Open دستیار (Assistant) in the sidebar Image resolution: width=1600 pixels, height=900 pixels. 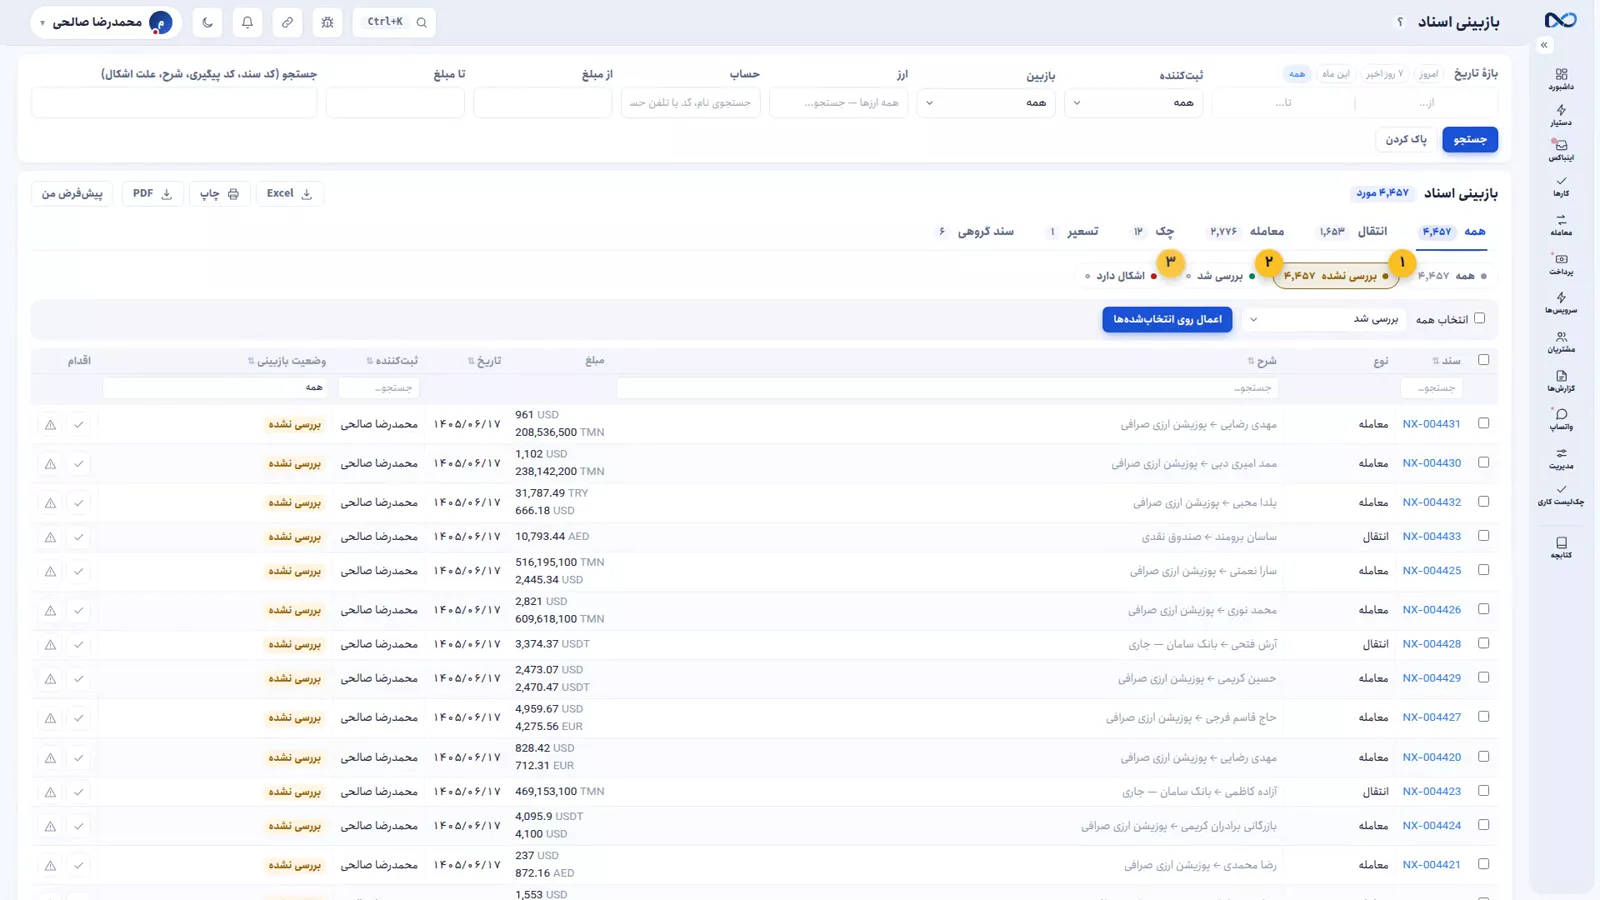point(1561,115)
